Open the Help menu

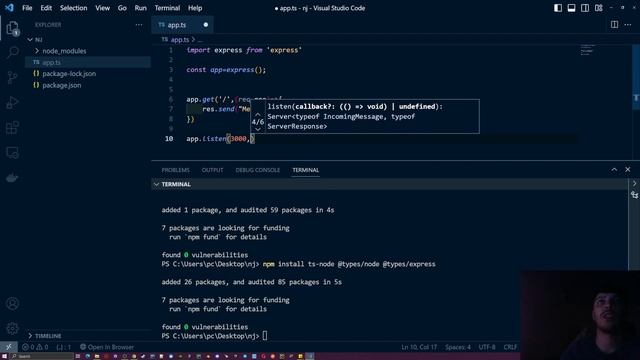[x=195, y=8]
